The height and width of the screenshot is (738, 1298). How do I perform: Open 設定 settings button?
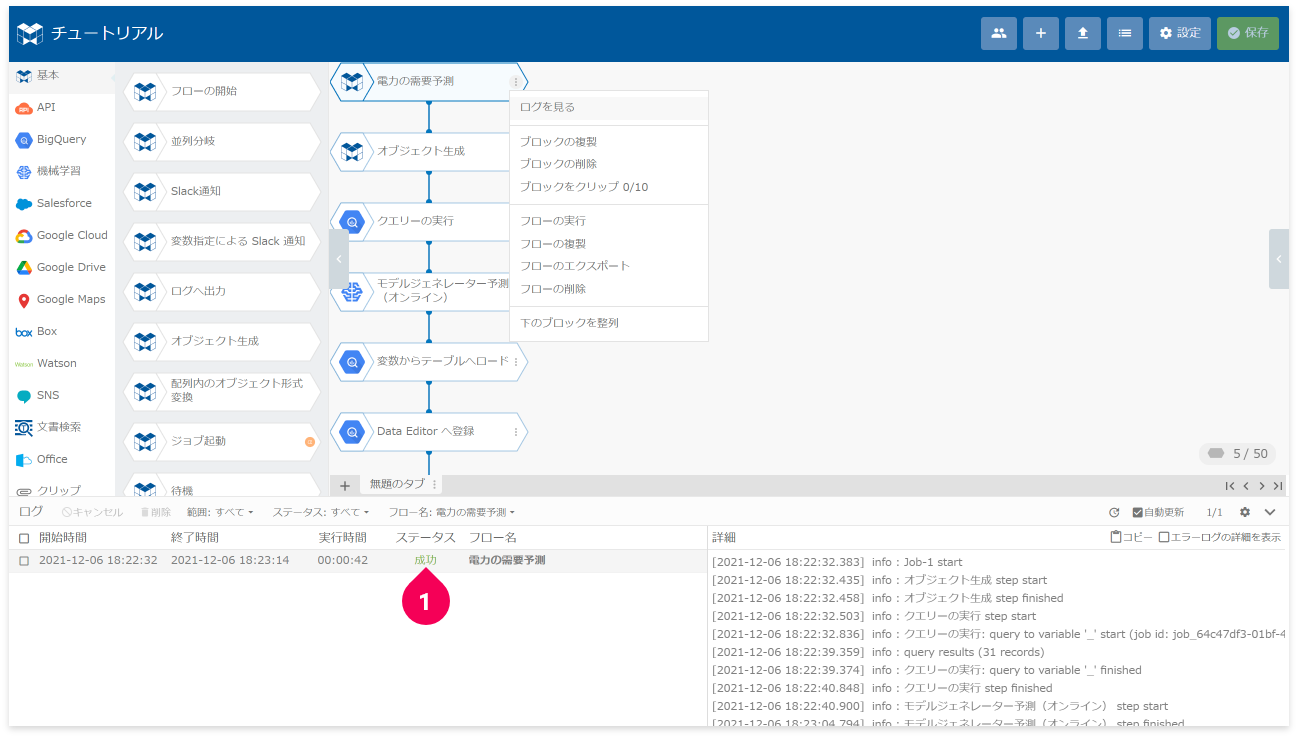click(x=1180, y=33)
